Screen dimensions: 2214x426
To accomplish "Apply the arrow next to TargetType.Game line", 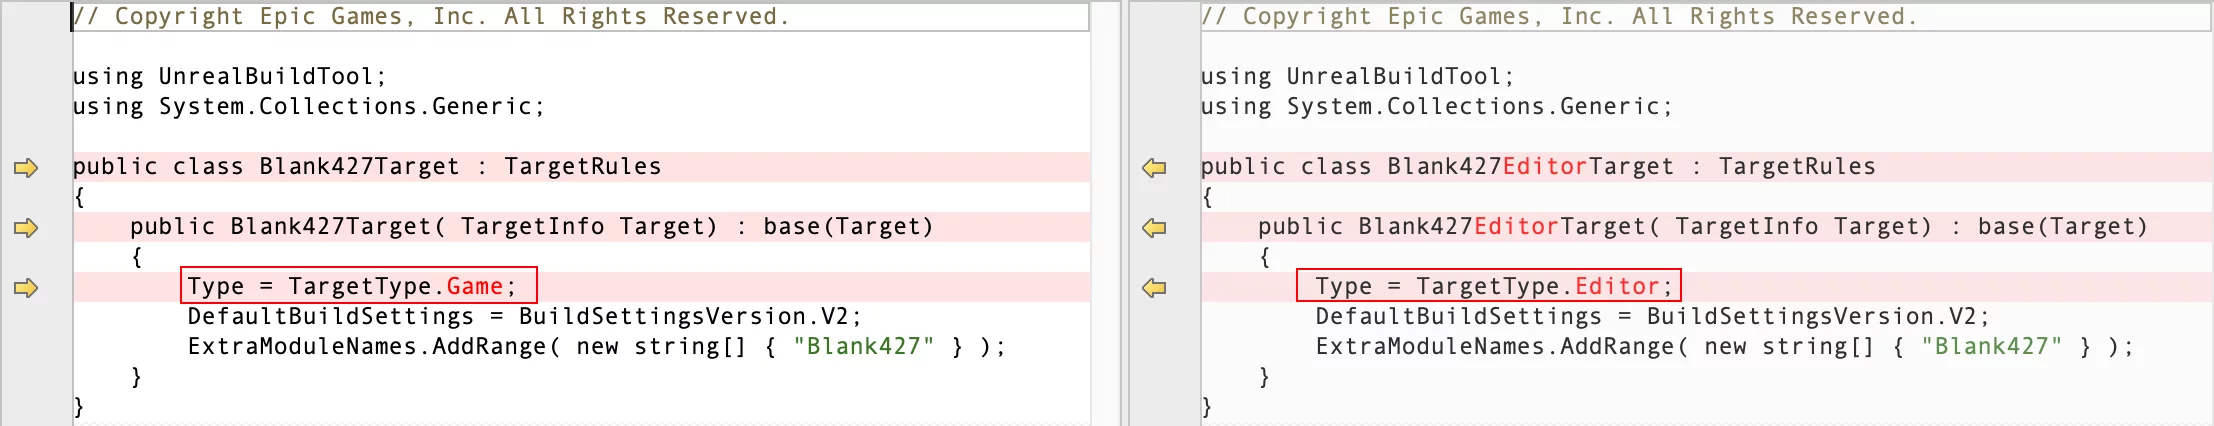I will coord(26,288).
